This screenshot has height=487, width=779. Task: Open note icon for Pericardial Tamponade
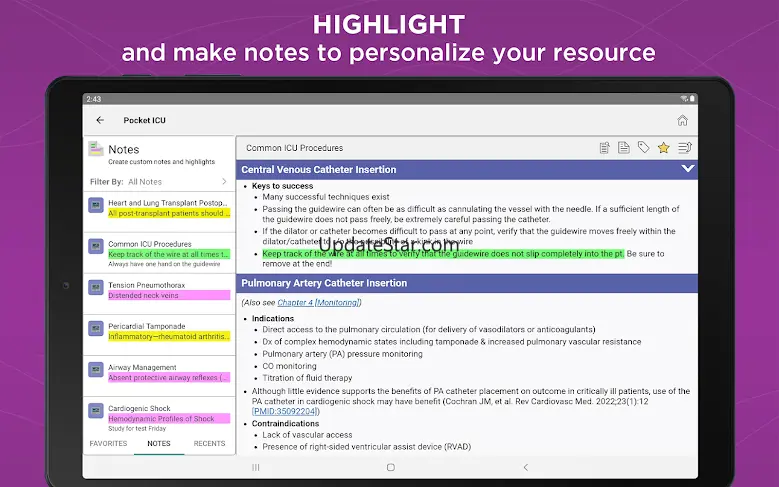96,328
